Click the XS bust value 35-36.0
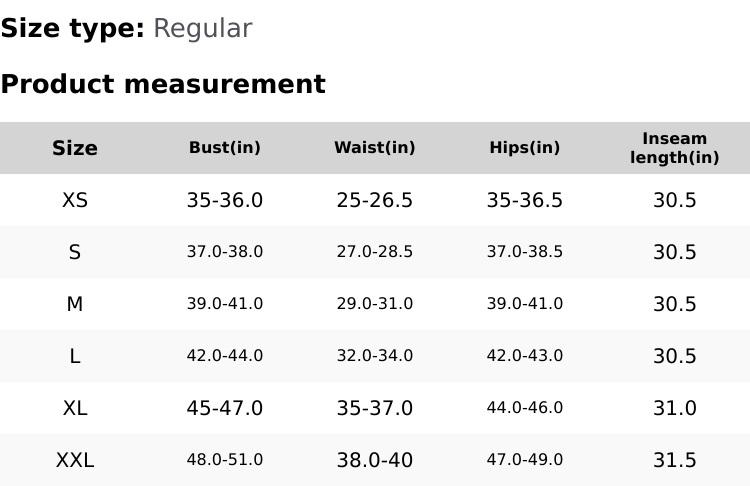Screen dimensions: 750x486 coord(225,200)
